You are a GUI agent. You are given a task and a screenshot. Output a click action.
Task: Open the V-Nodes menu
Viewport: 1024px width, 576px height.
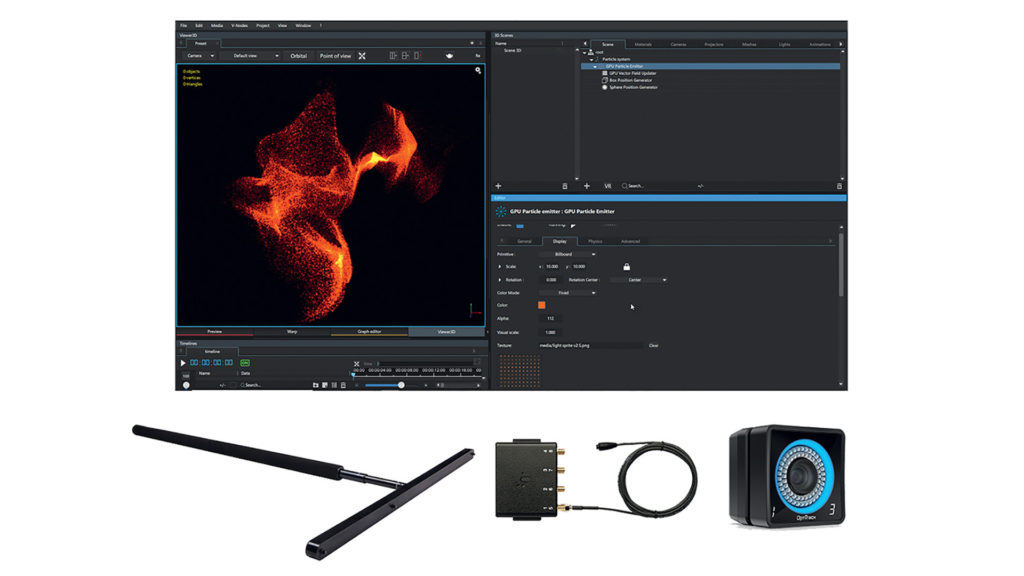coord(239,25)
